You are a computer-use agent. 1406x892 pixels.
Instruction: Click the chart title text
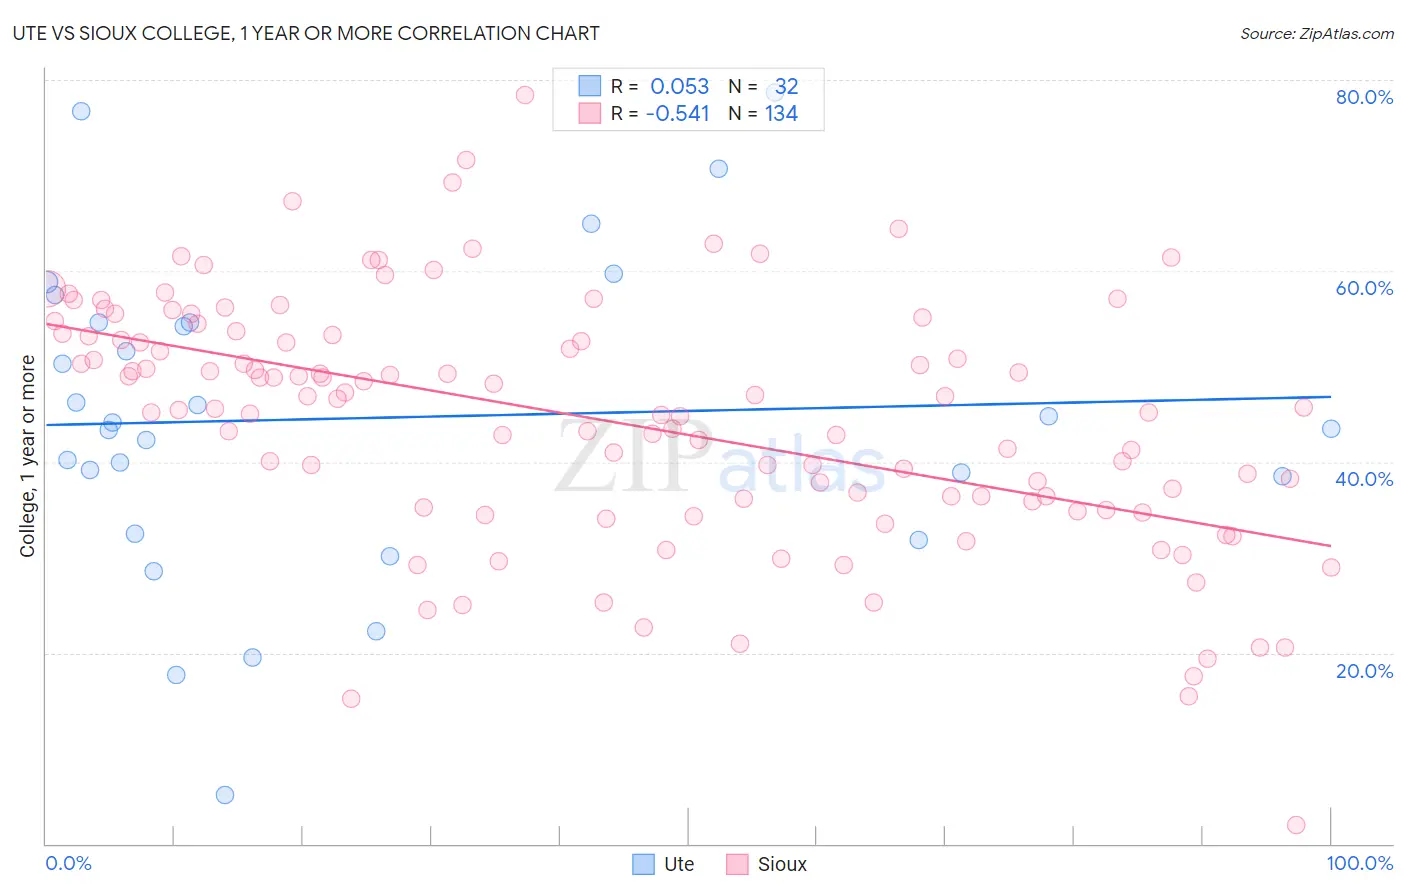[306, 33]
